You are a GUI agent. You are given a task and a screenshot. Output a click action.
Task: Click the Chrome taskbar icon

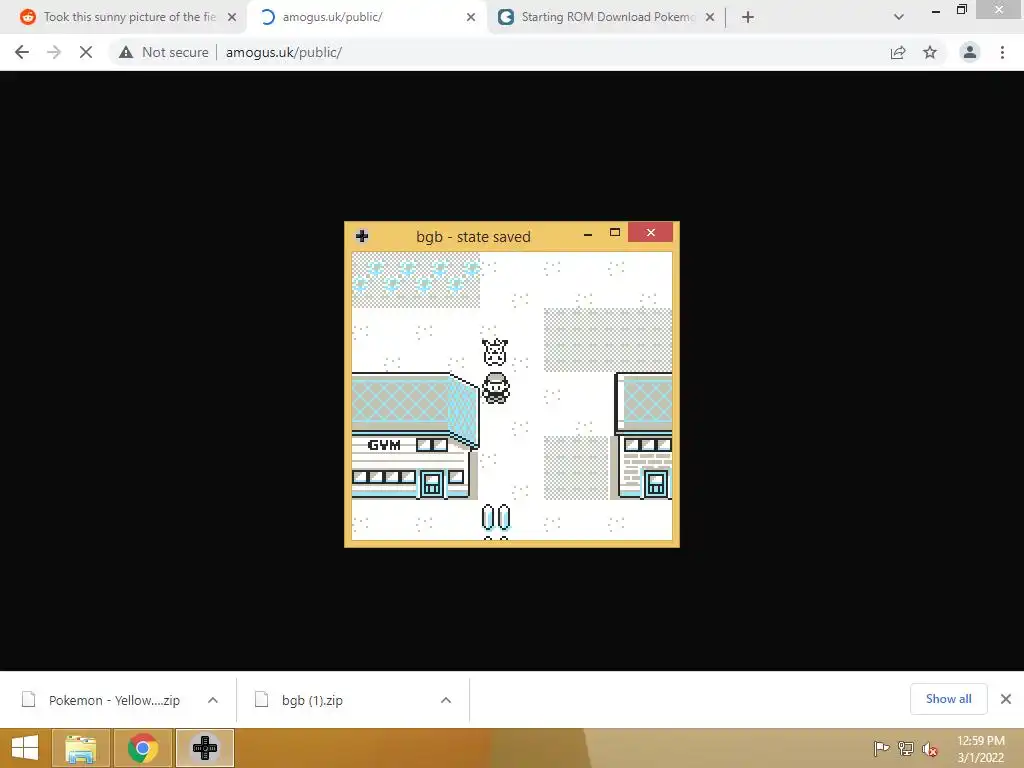[142, 748]
